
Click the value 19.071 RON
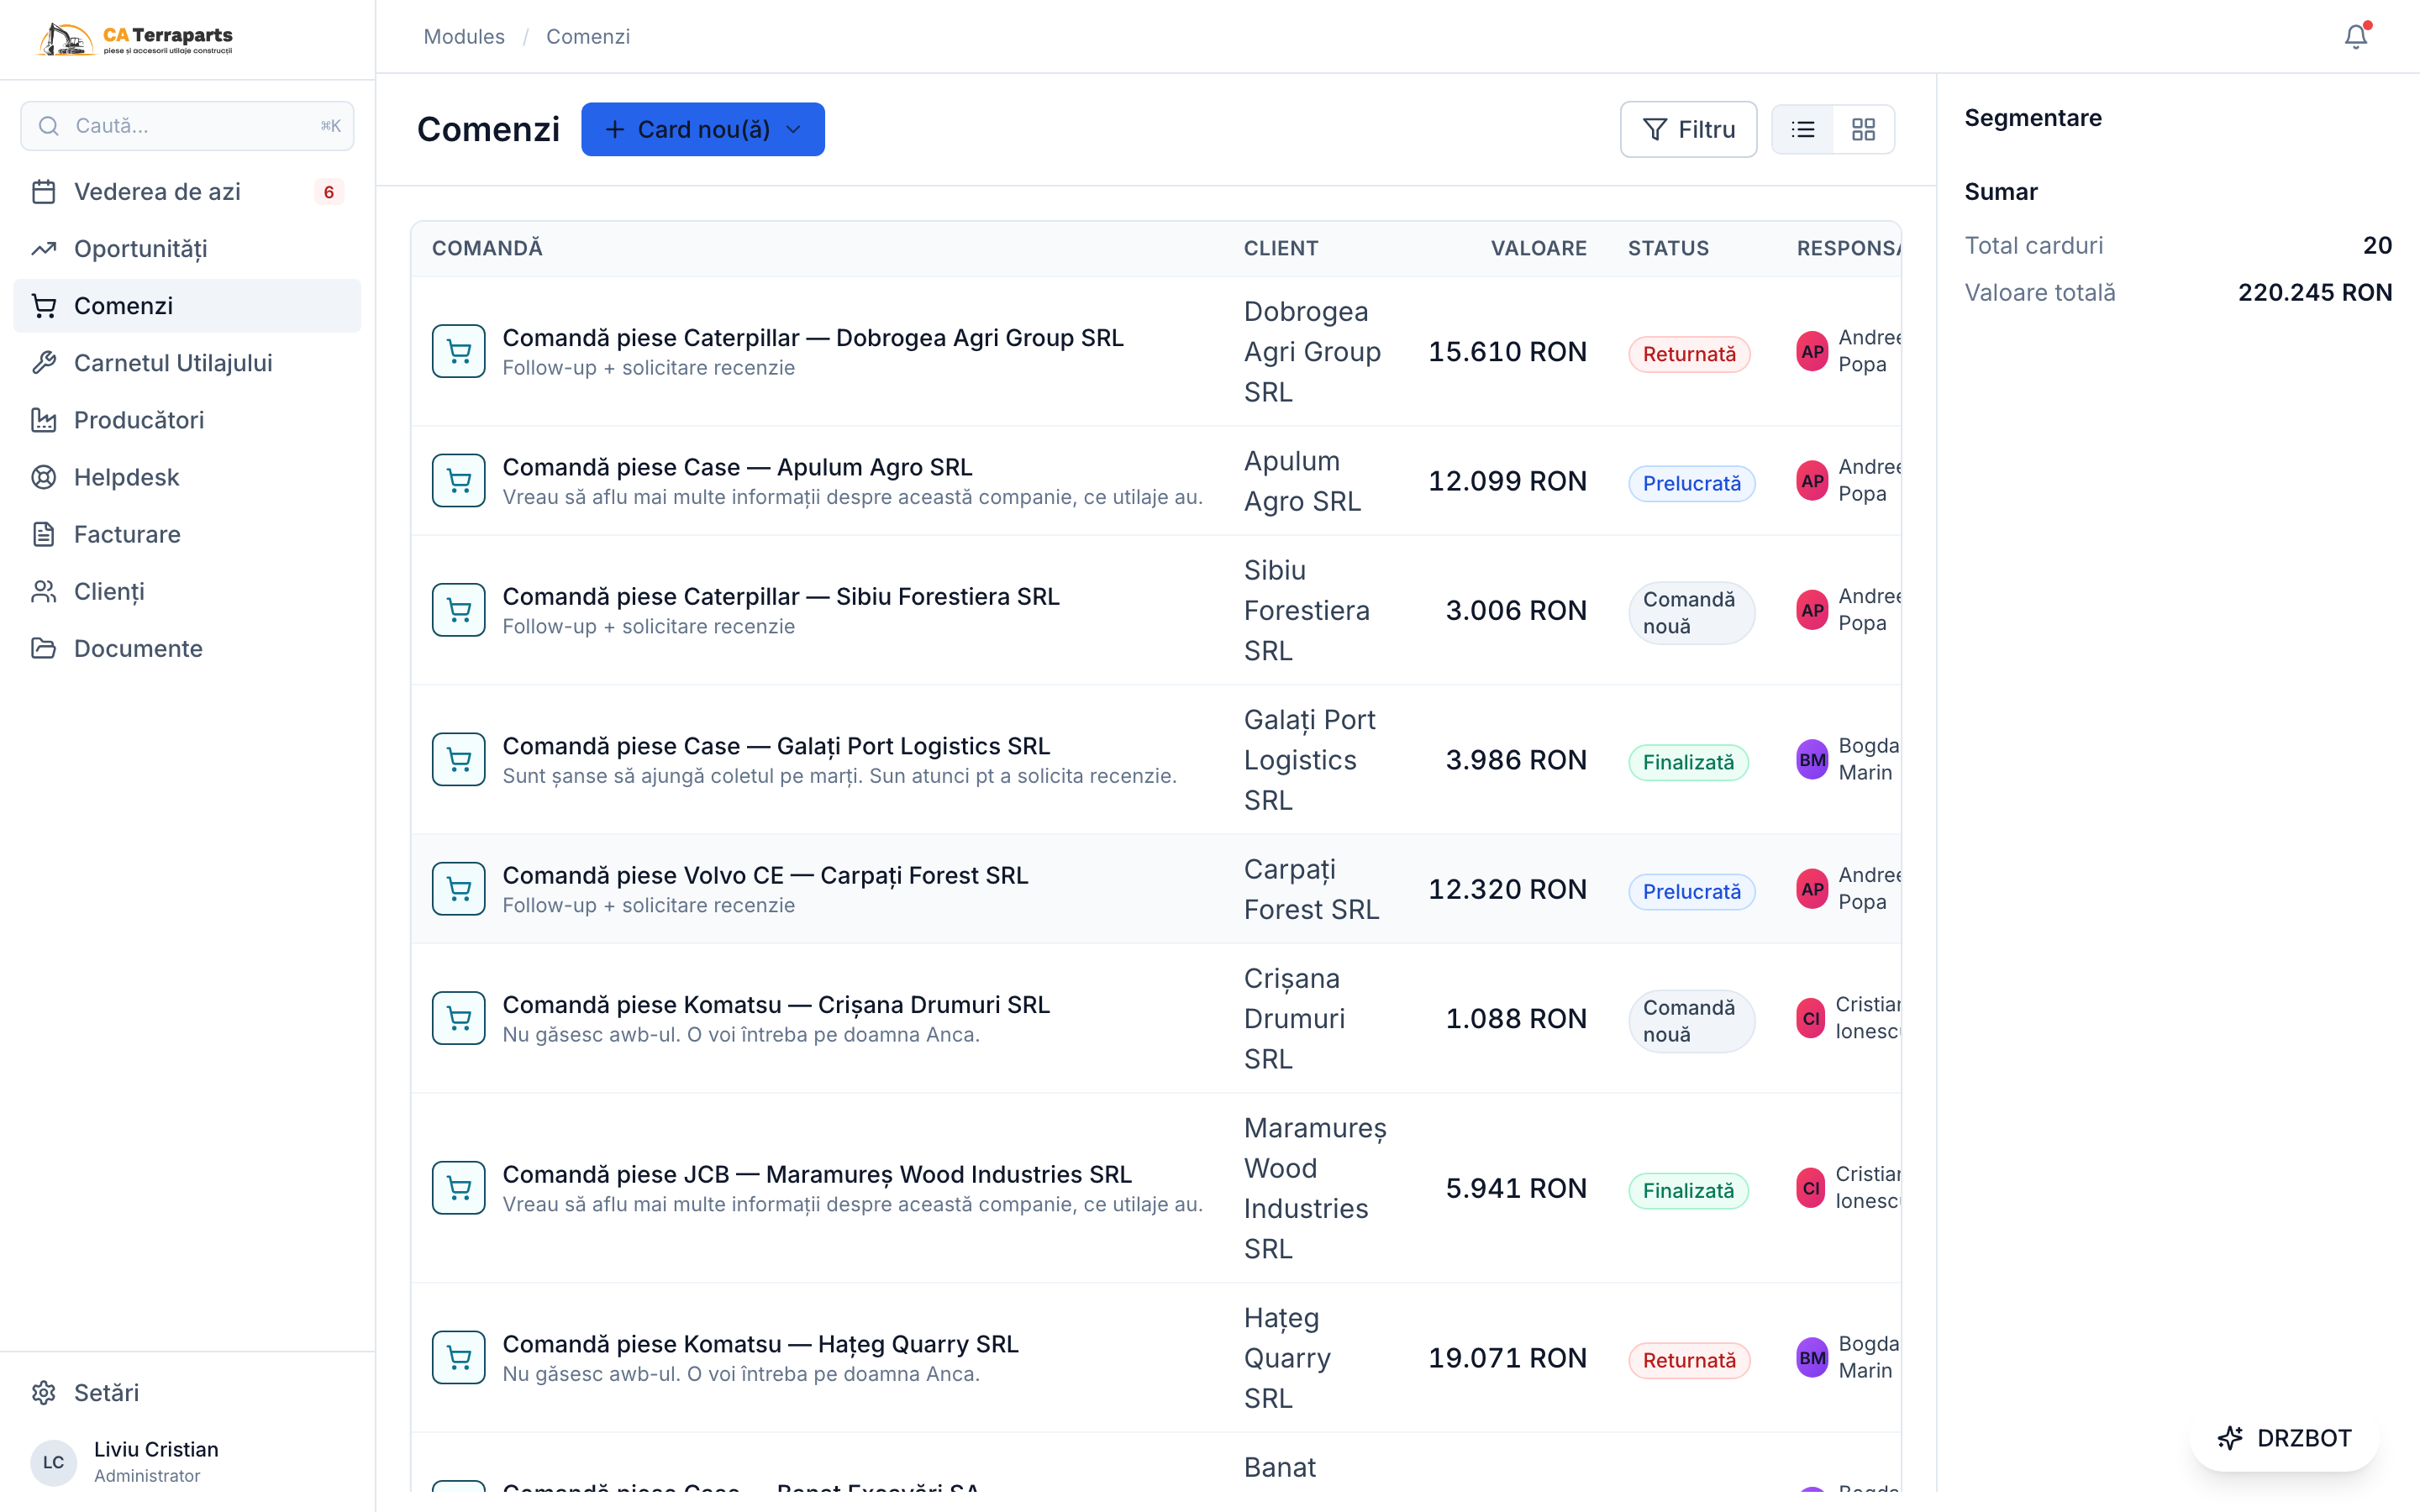(1507, 1357)
